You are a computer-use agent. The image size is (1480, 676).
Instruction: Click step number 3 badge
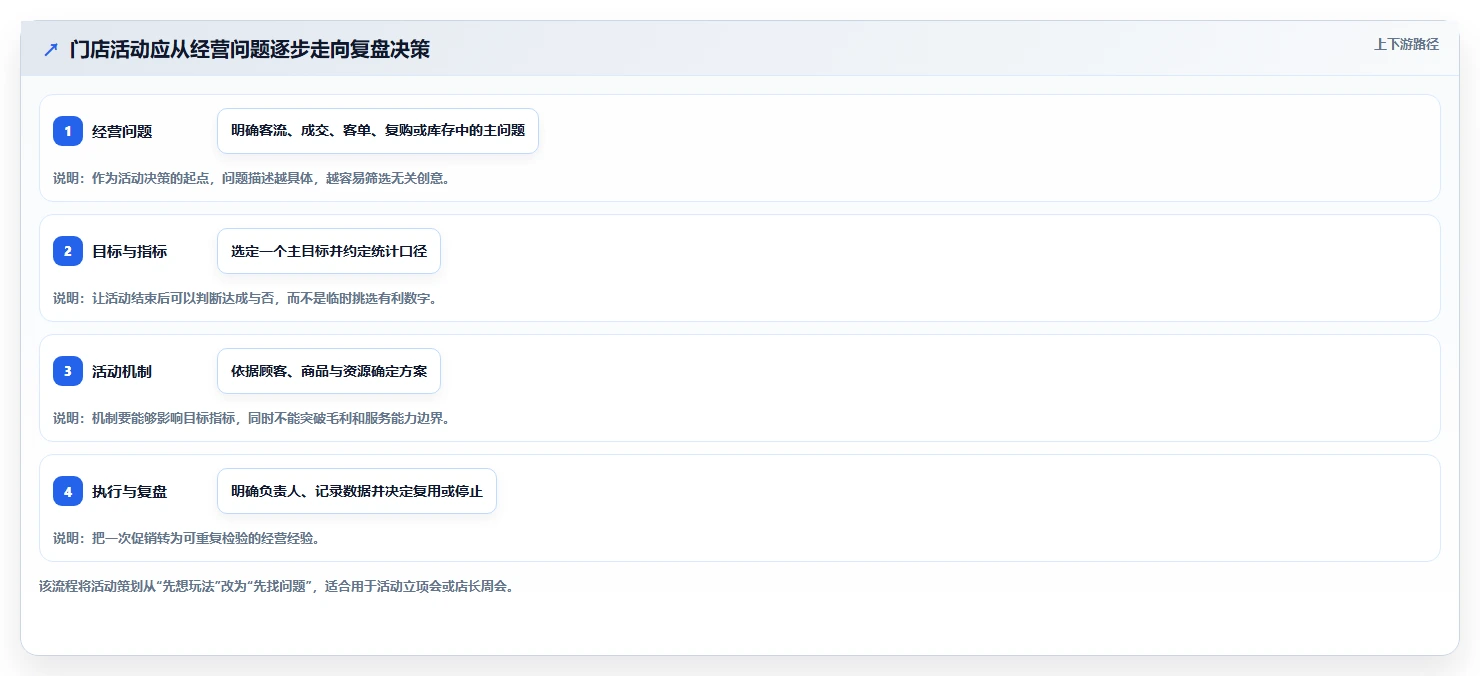tap(68, 371)
